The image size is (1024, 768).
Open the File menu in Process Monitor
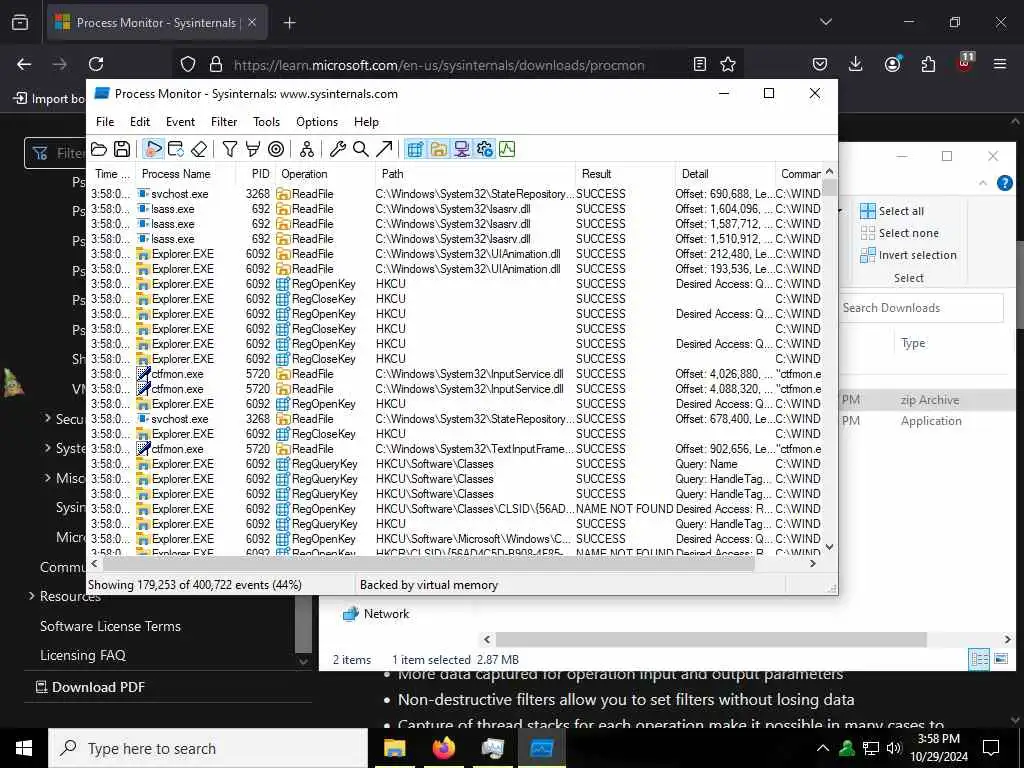105,122
